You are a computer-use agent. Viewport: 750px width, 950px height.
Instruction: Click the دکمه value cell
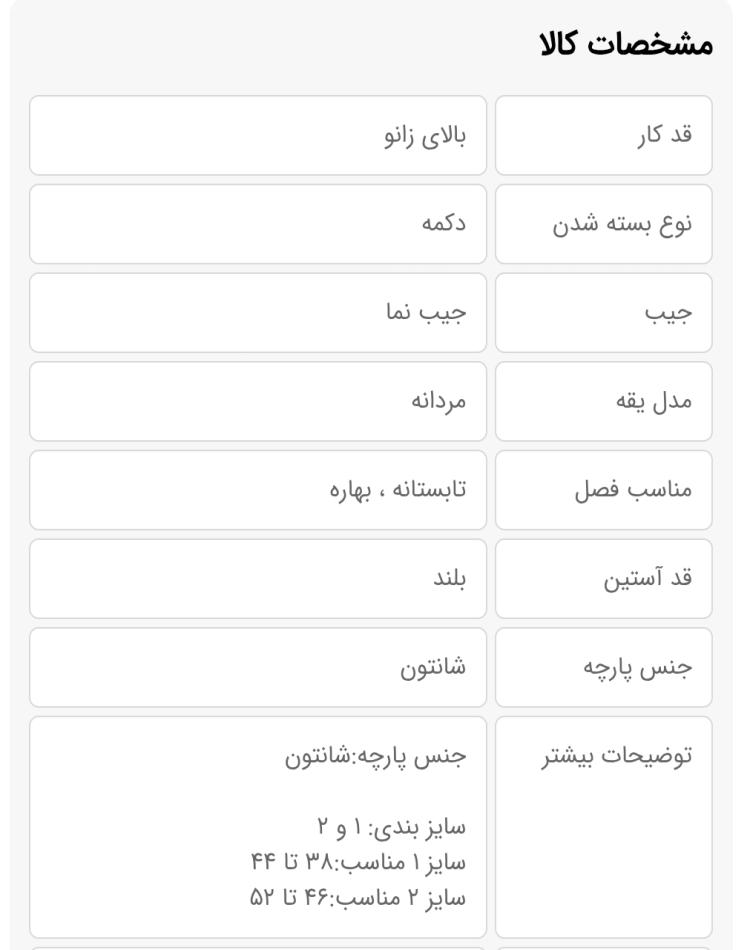[258, 224]
